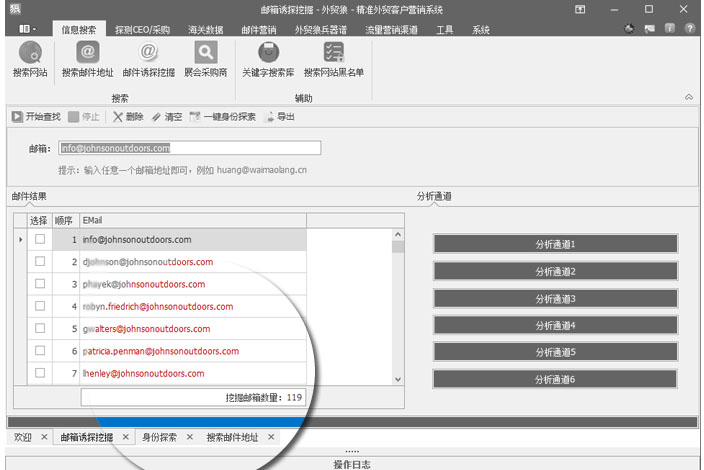Open the 关键字搜索库 database icon

pyautogui.click(x=267, y=53)
